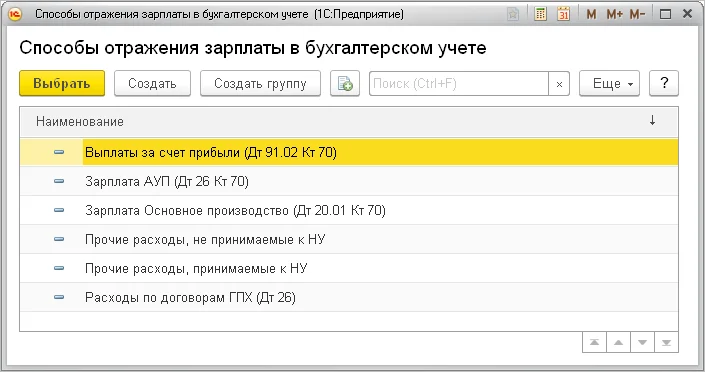
Task: Click item icon beside Выплаты за счет прибыли
Action: point(59,152)
